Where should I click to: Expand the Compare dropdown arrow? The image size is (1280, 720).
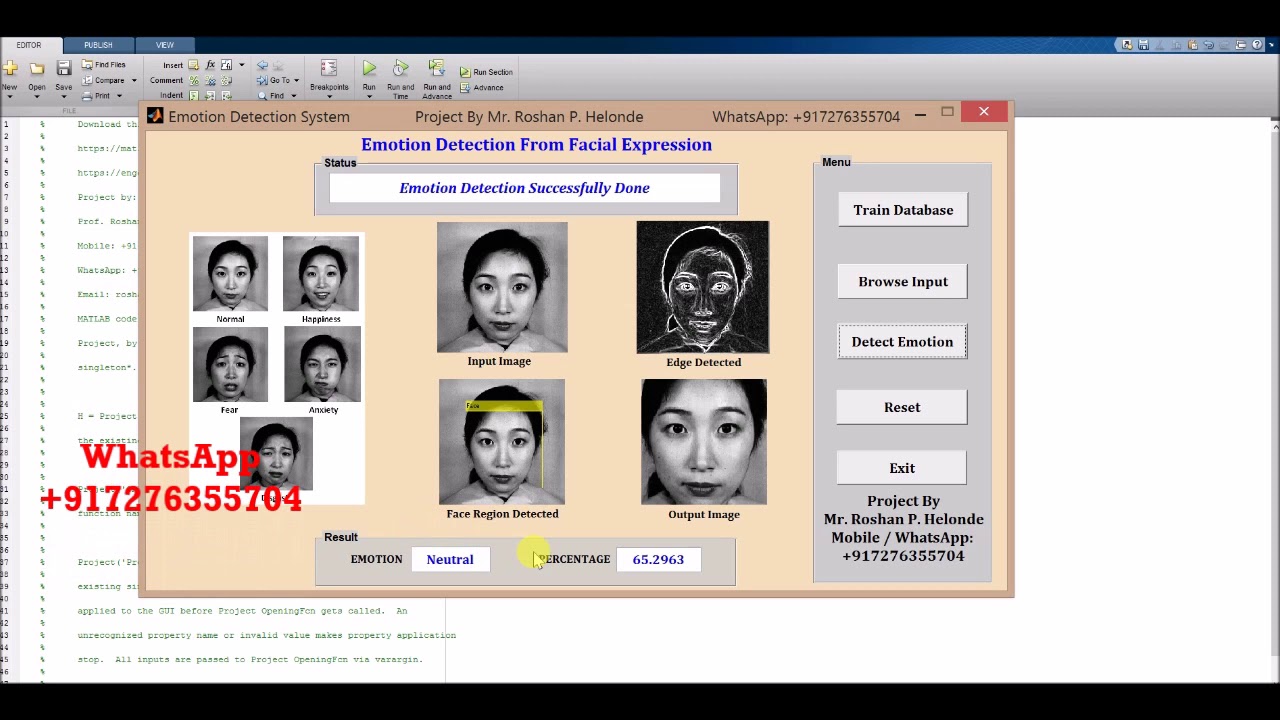click(x=134, y=80)
